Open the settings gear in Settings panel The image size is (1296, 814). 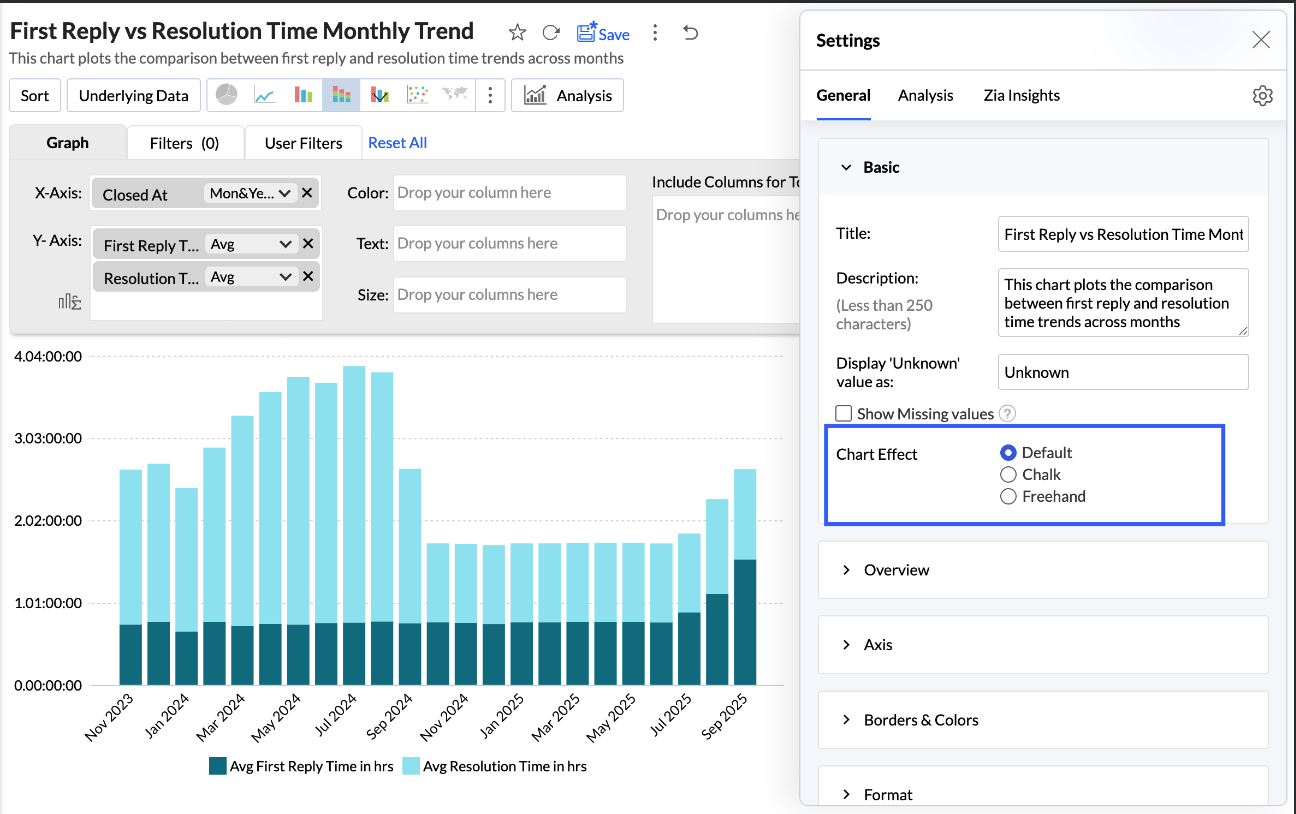tap(1262, 96)
